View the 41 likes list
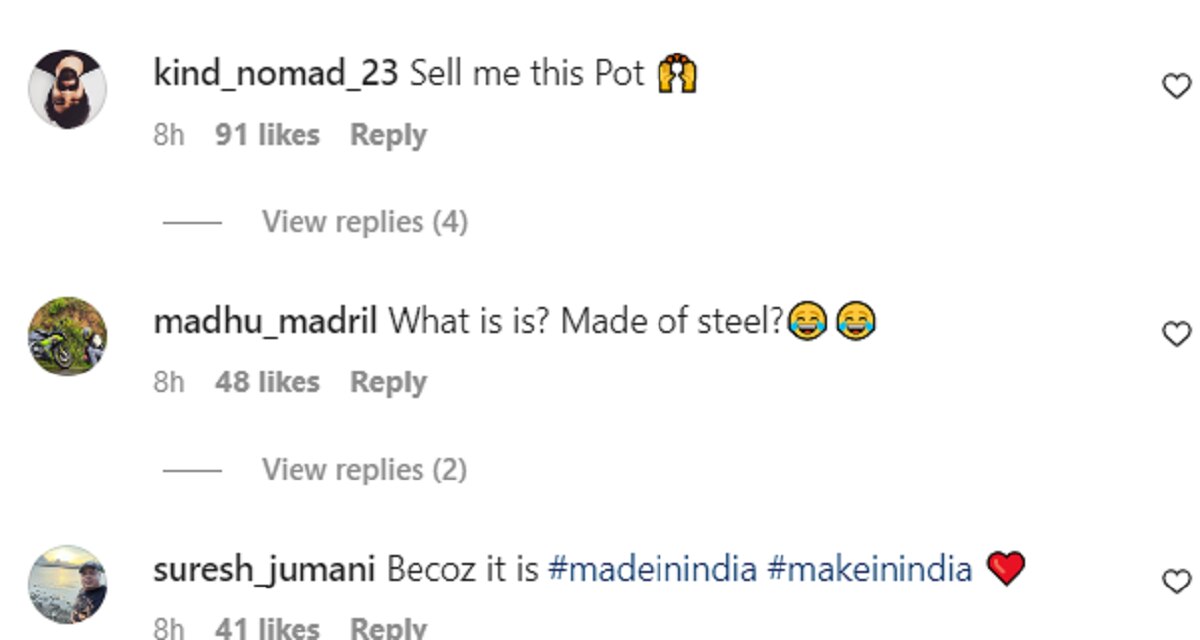 point(267,628)
